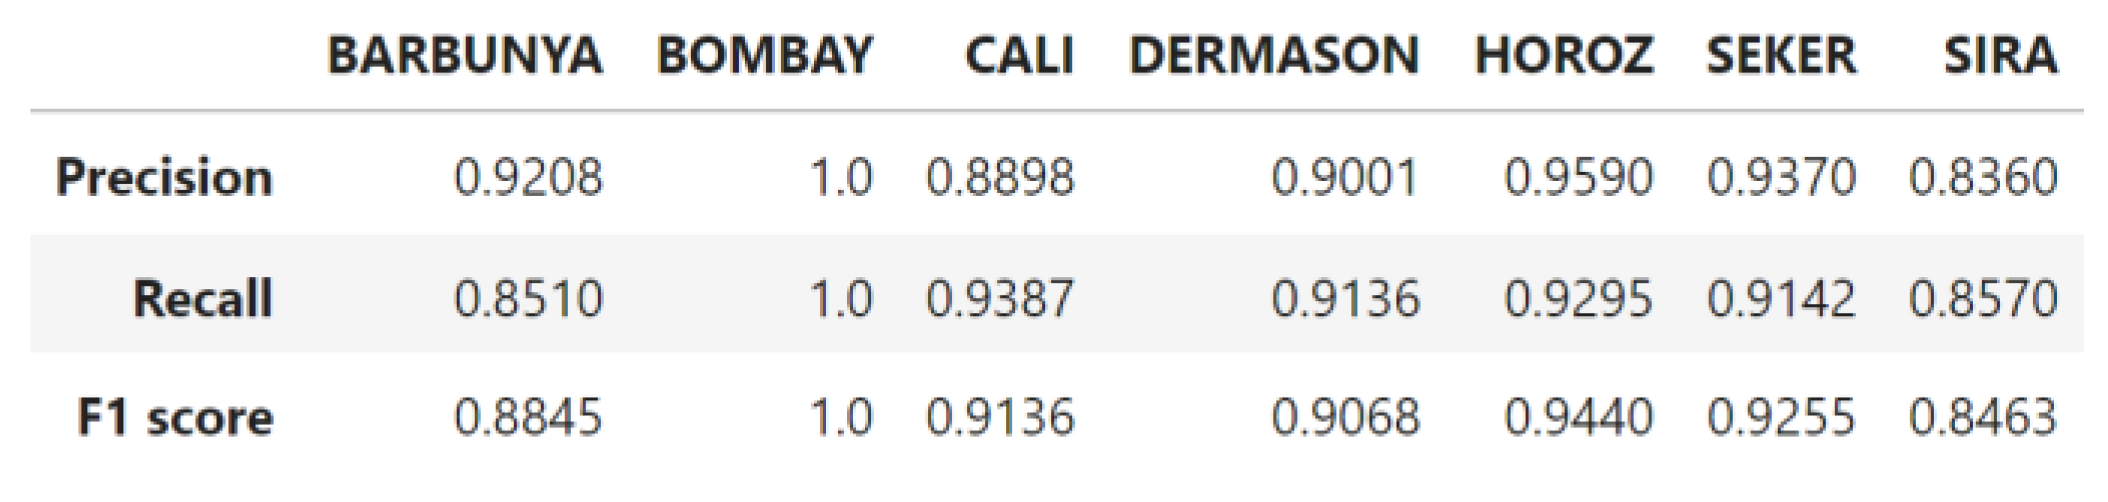Click the BARBUNYA column header

465,55
